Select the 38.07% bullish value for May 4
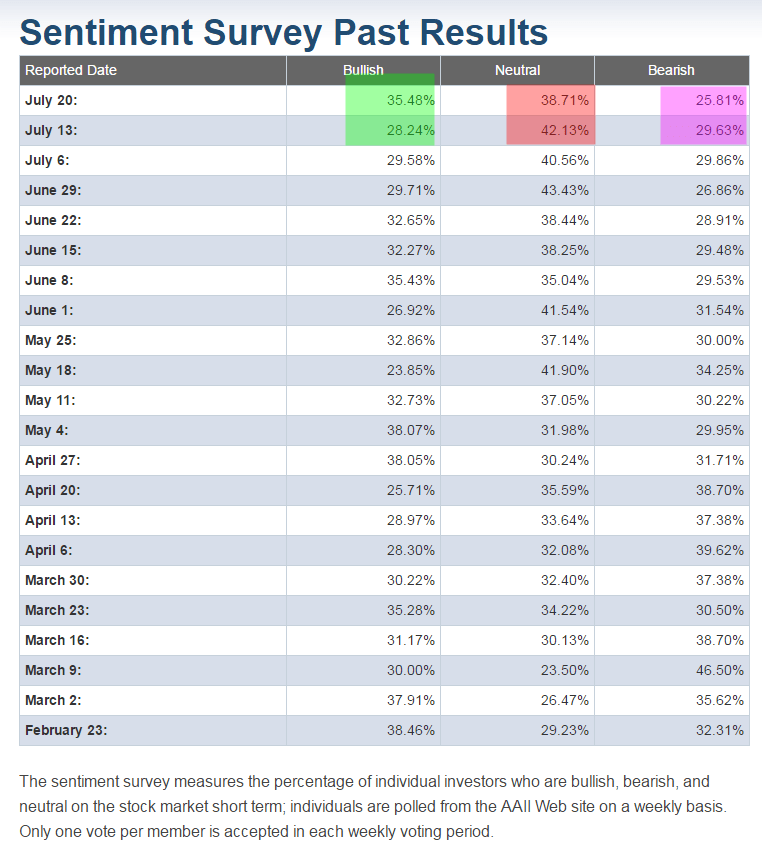Screen dimensions: 762x851 [x=410, y=431]
